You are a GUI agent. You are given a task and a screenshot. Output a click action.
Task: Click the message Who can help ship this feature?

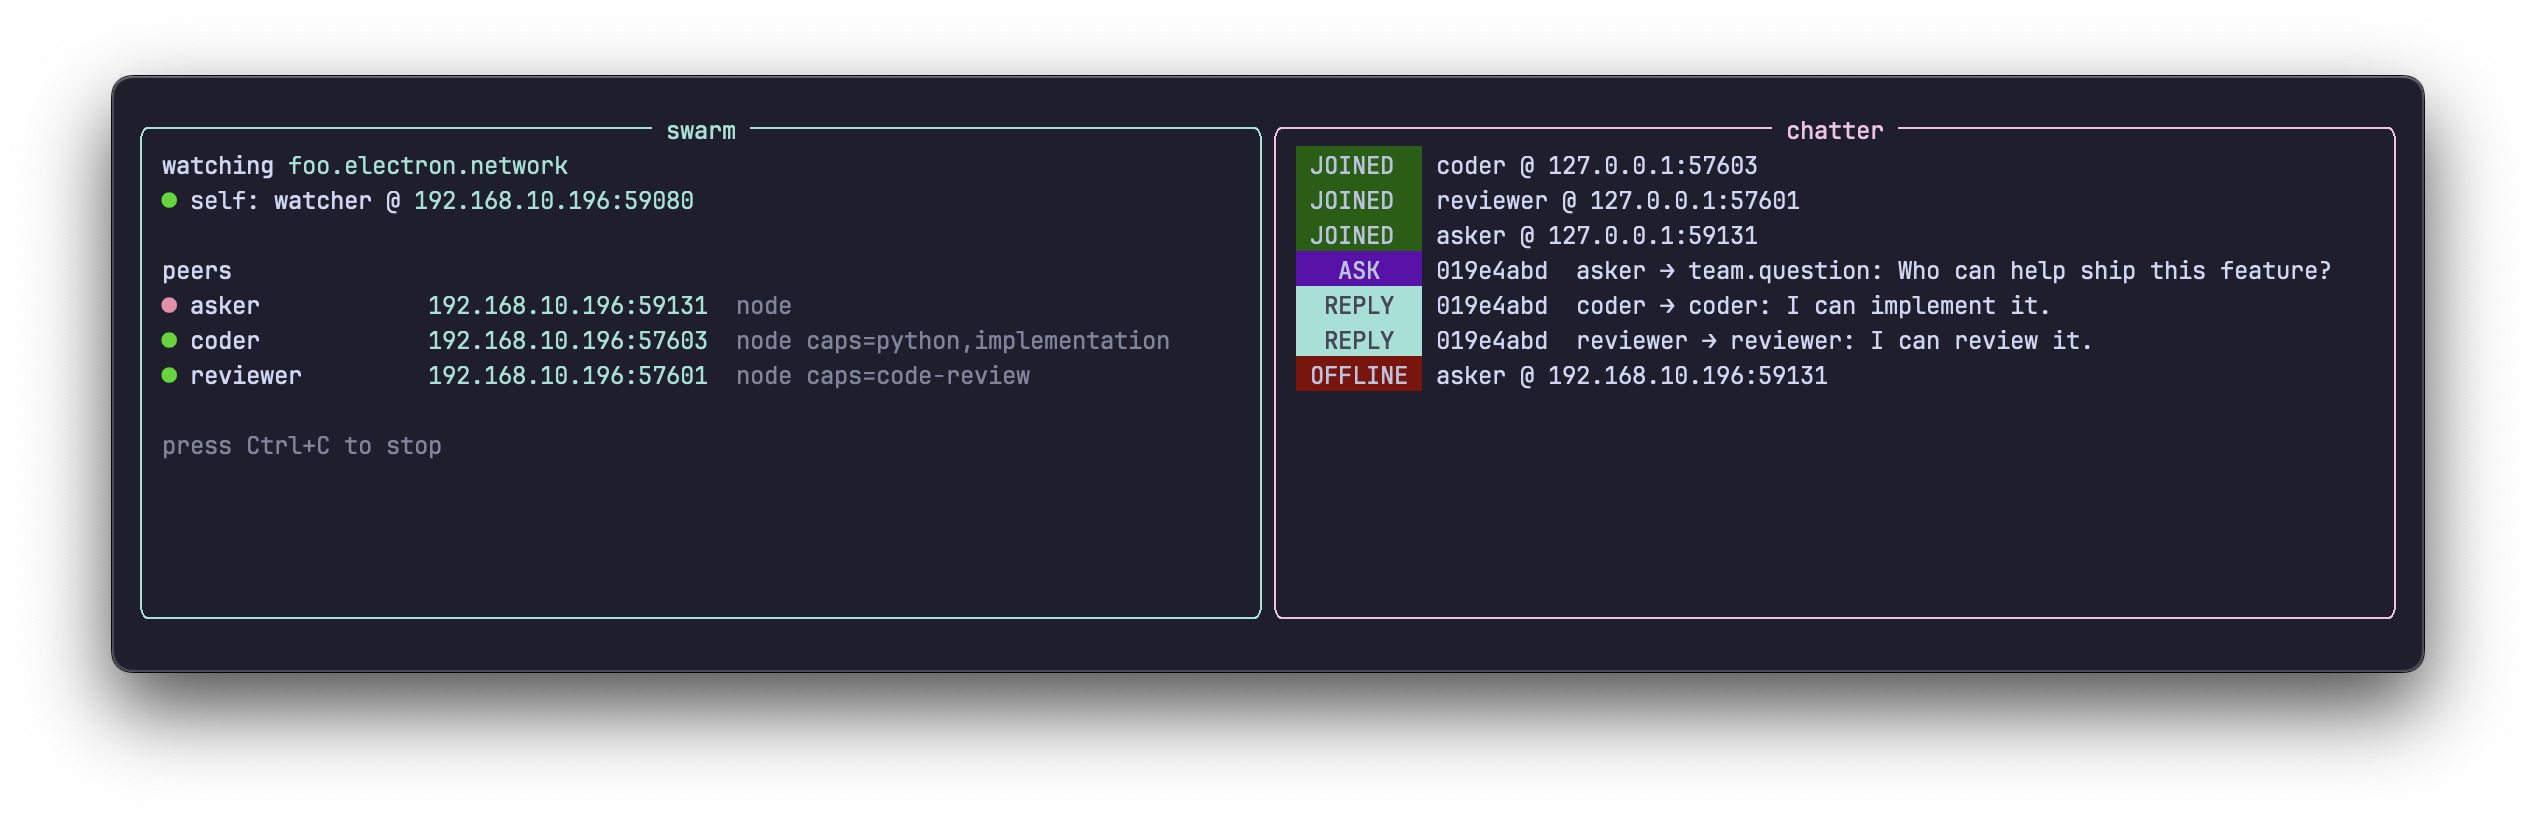(2114, 271)
